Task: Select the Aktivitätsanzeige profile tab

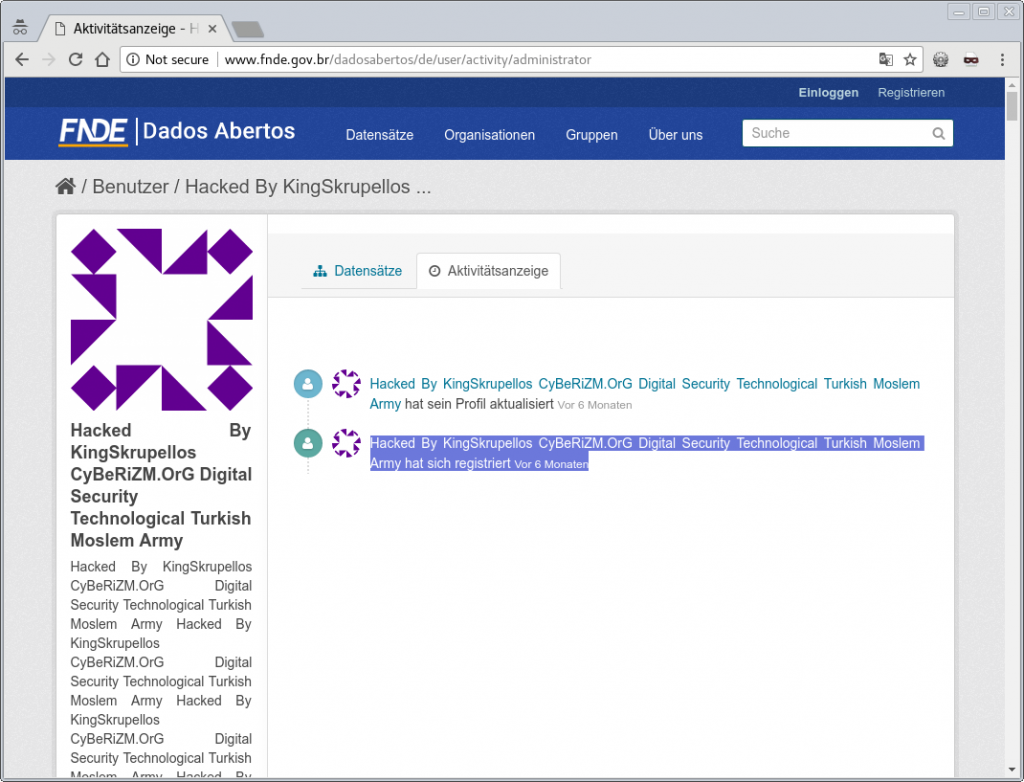Action: click(488, 271)
